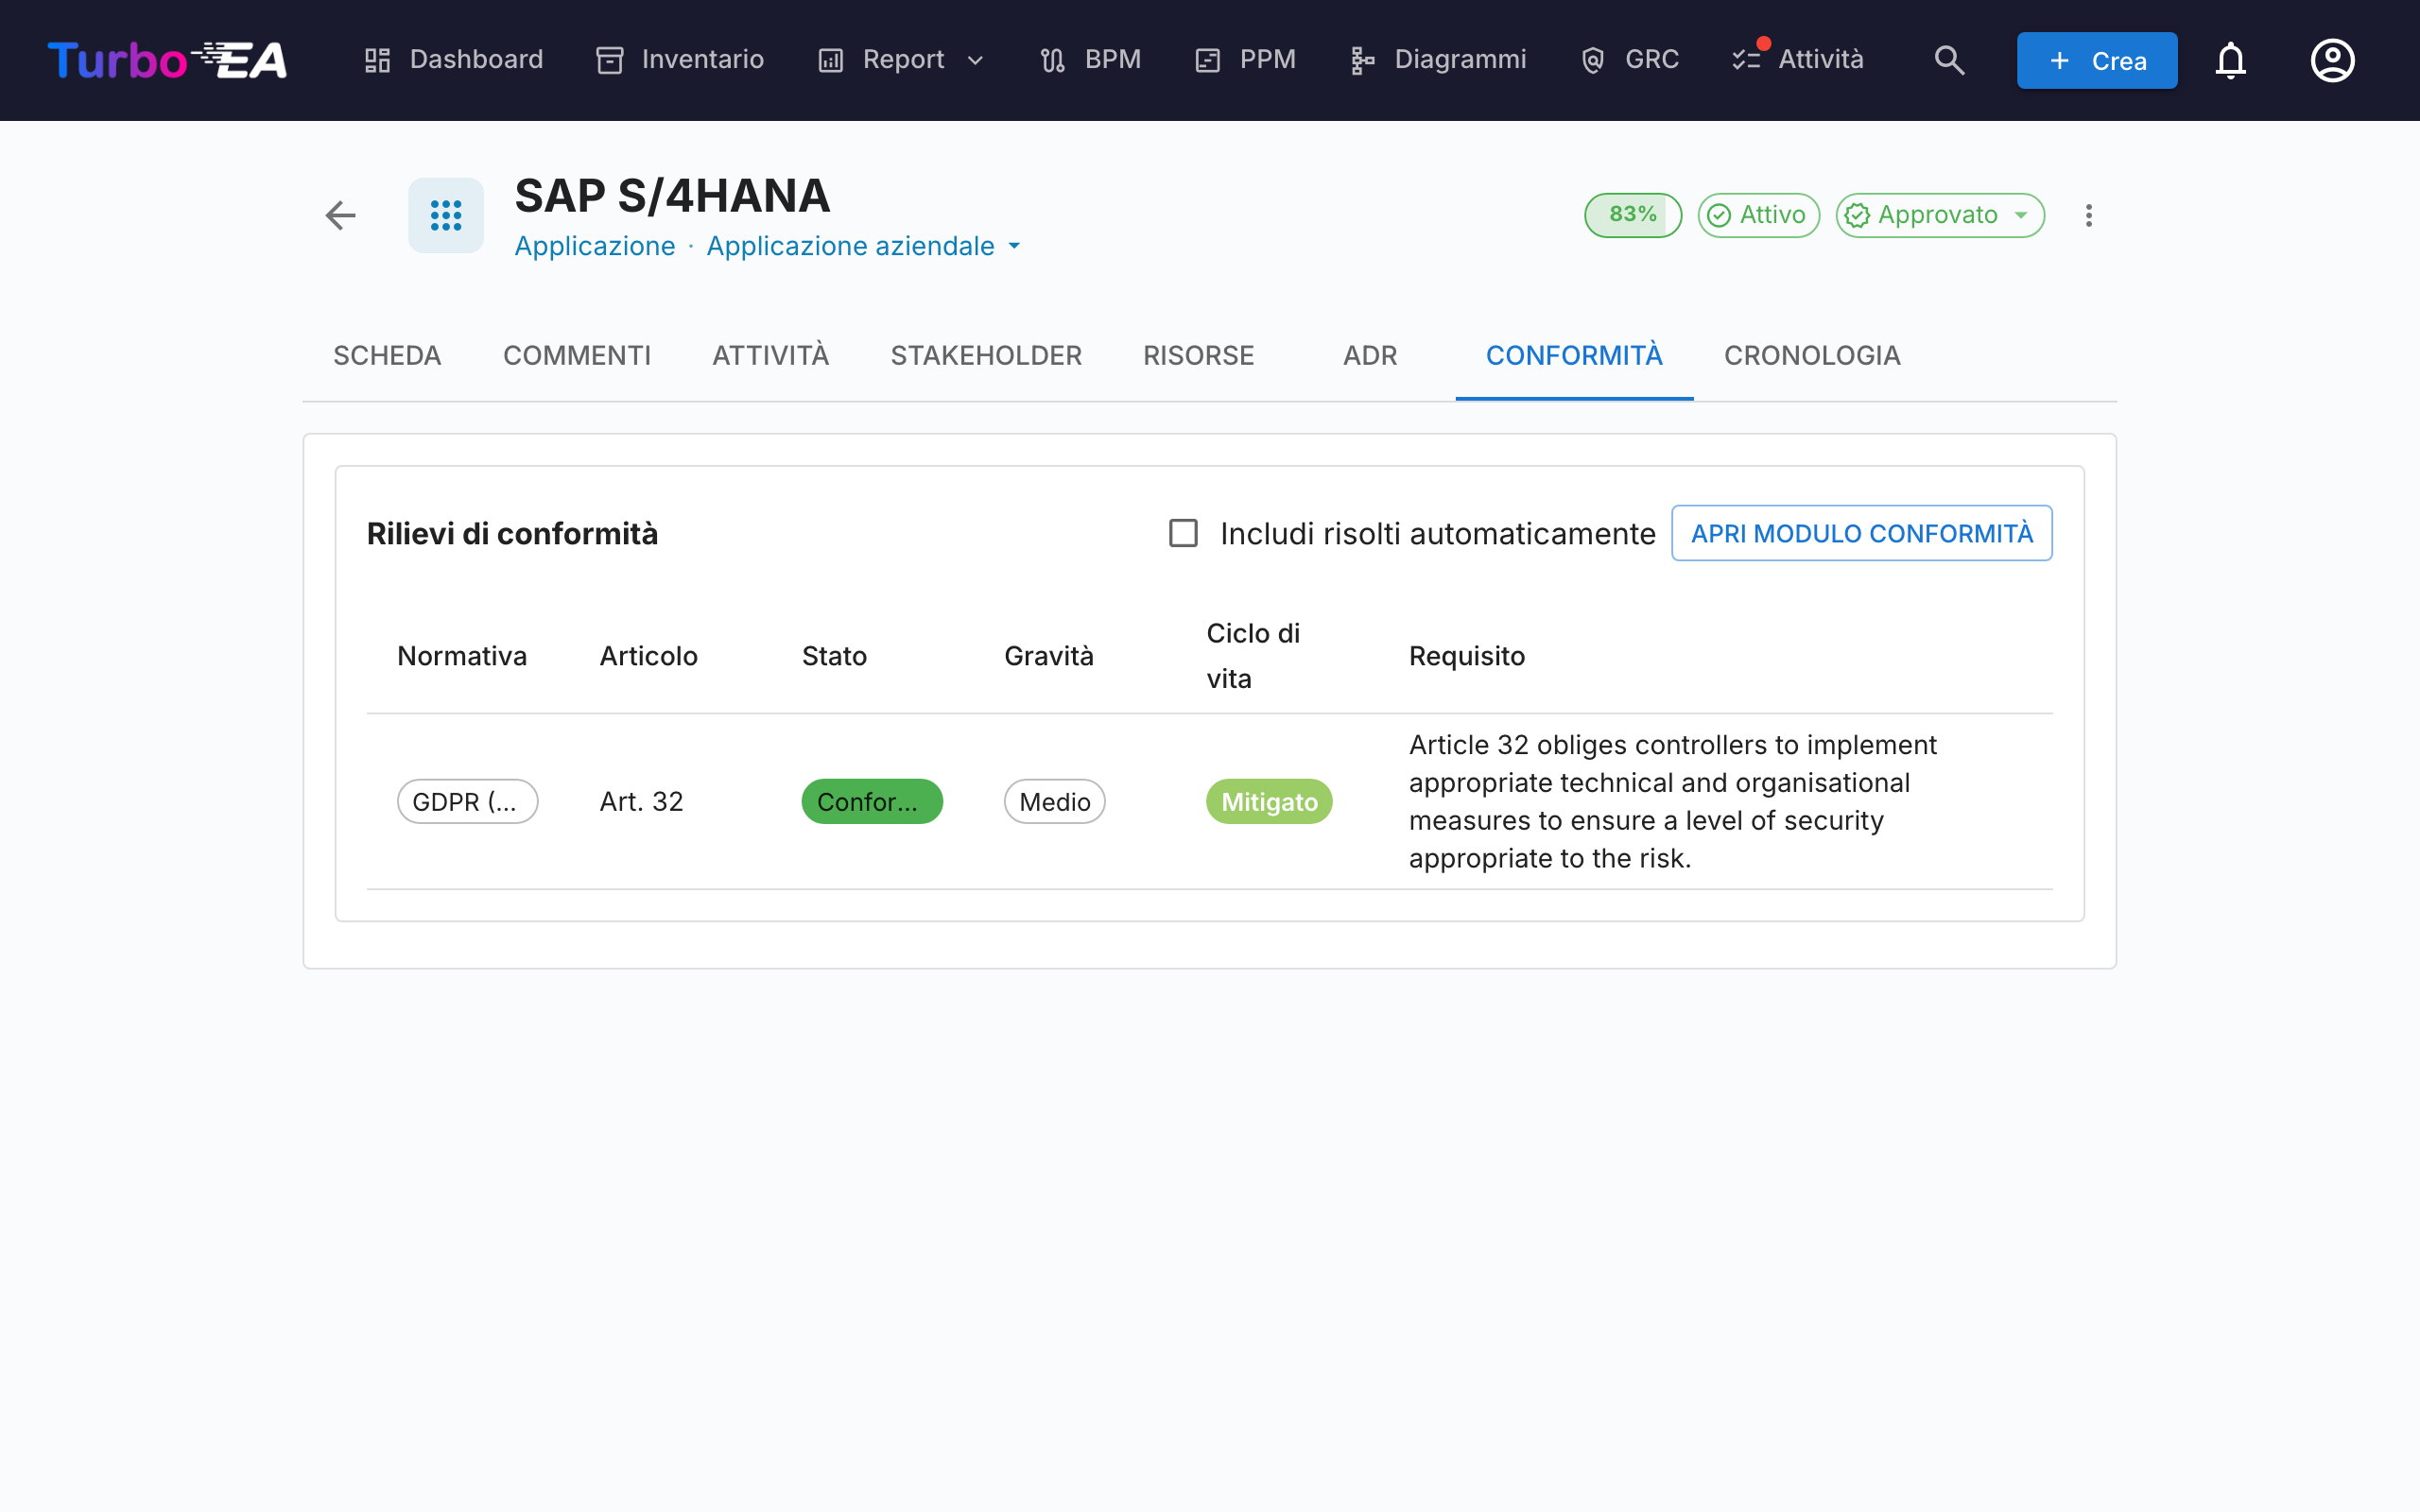This screenshot has height=1512, width=2420.
Task: Click the SAP S/4HANA title
Action: [x=672, y=196]
